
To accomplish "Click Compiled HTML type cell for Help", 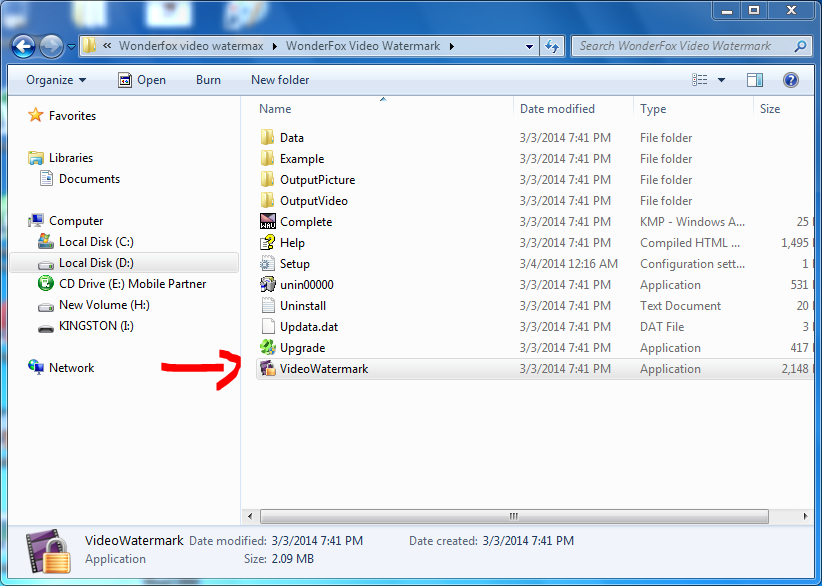I will 690,243.
